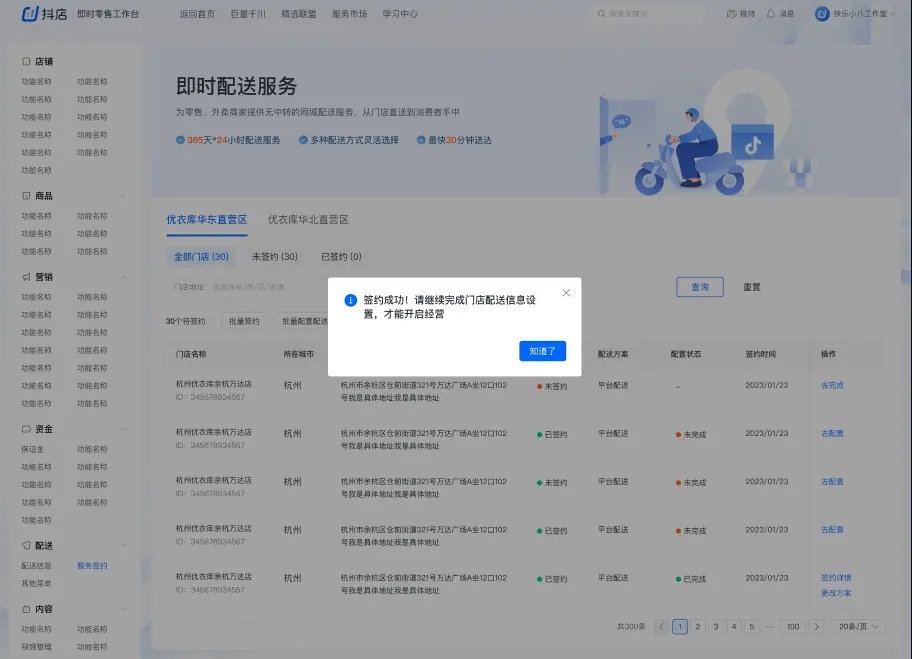
Task: Open 巨量千川 in top navigation
Action: pyautogui.click(x=248, y=14)
